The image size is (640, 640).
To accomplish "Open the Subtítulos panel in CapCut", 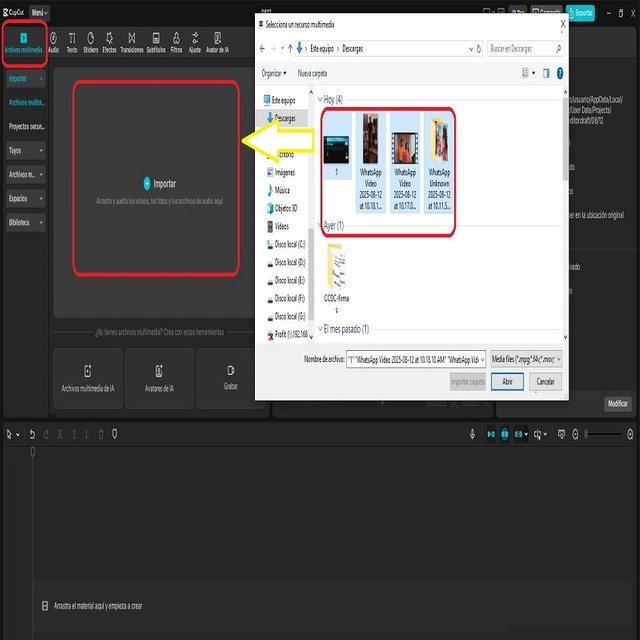I will (x=156, y=44).
